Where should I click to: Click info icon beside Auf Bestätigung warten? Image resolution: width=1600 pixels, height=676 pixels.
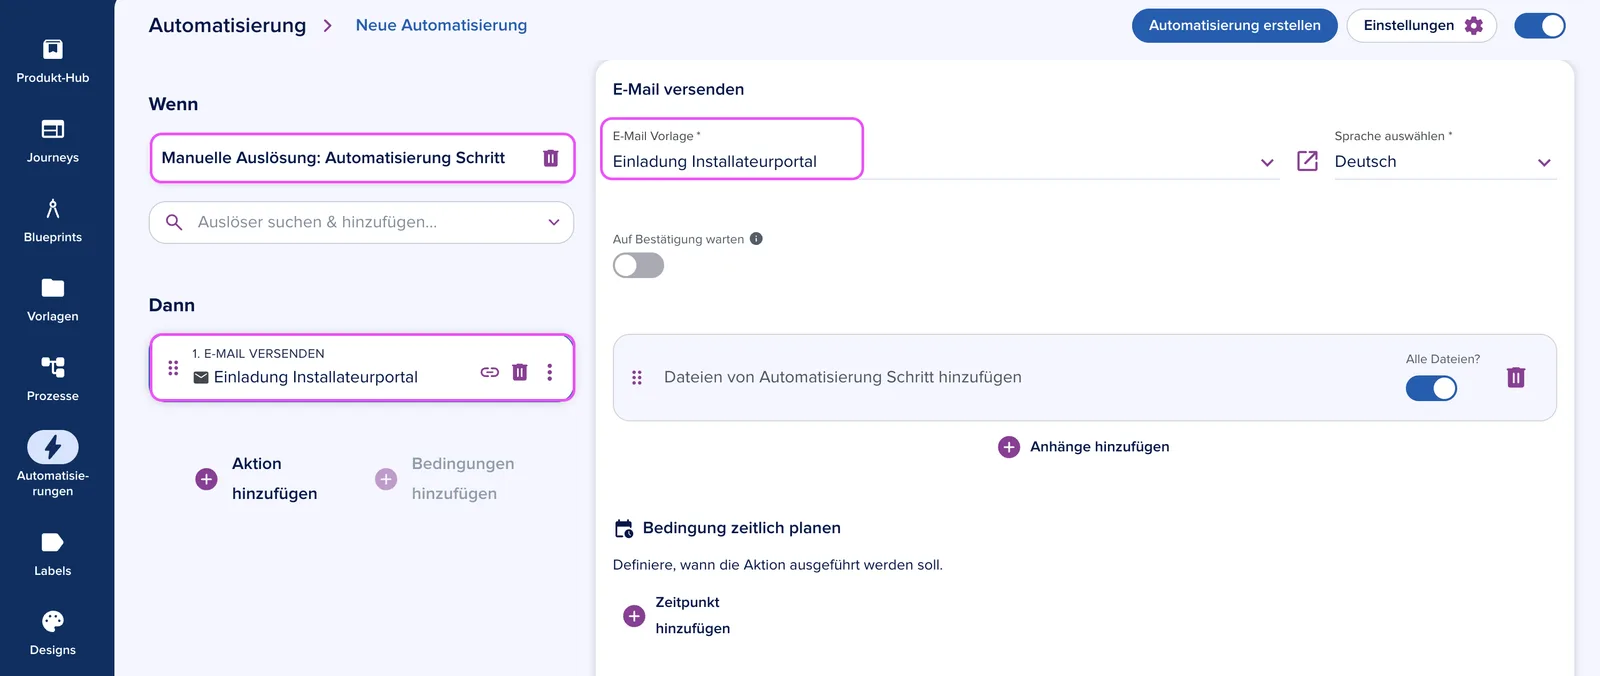pyautogui.click(x=756, y=239)
